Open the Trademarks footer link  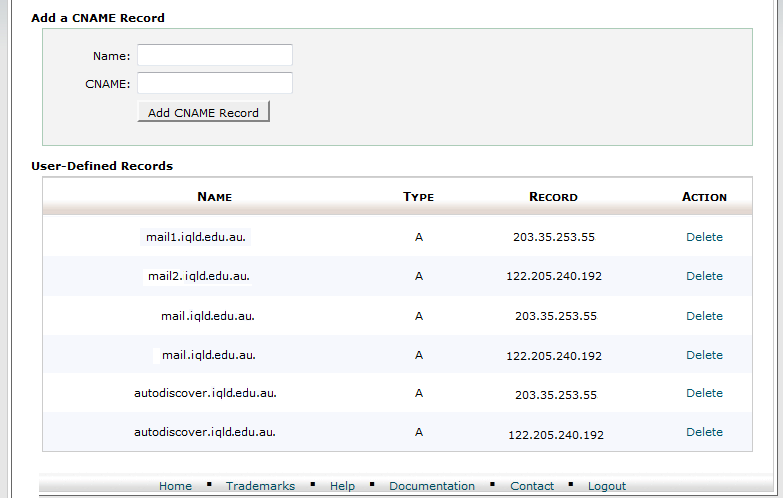[260, 486]
